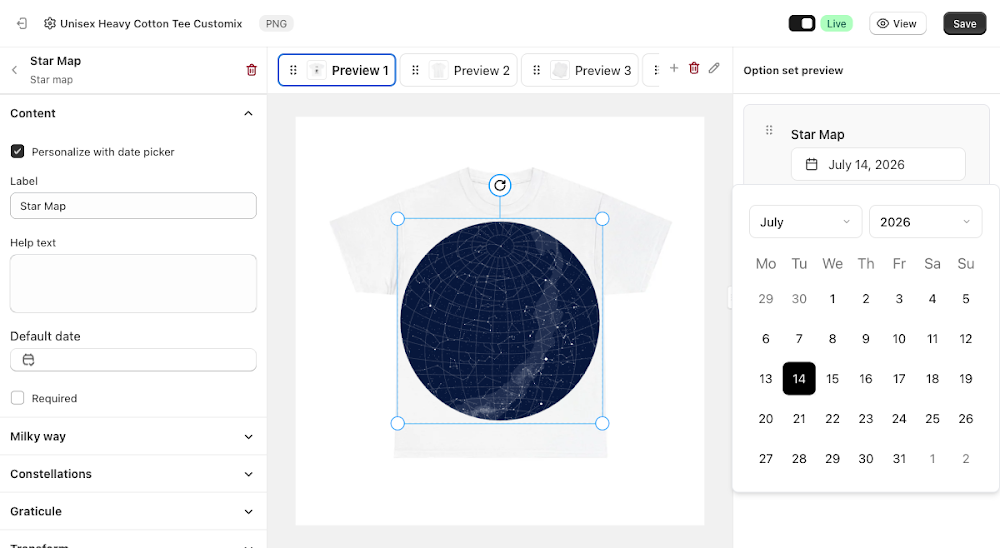
Task: Click the exit editor icon at top left
Action: click(22, 24)
